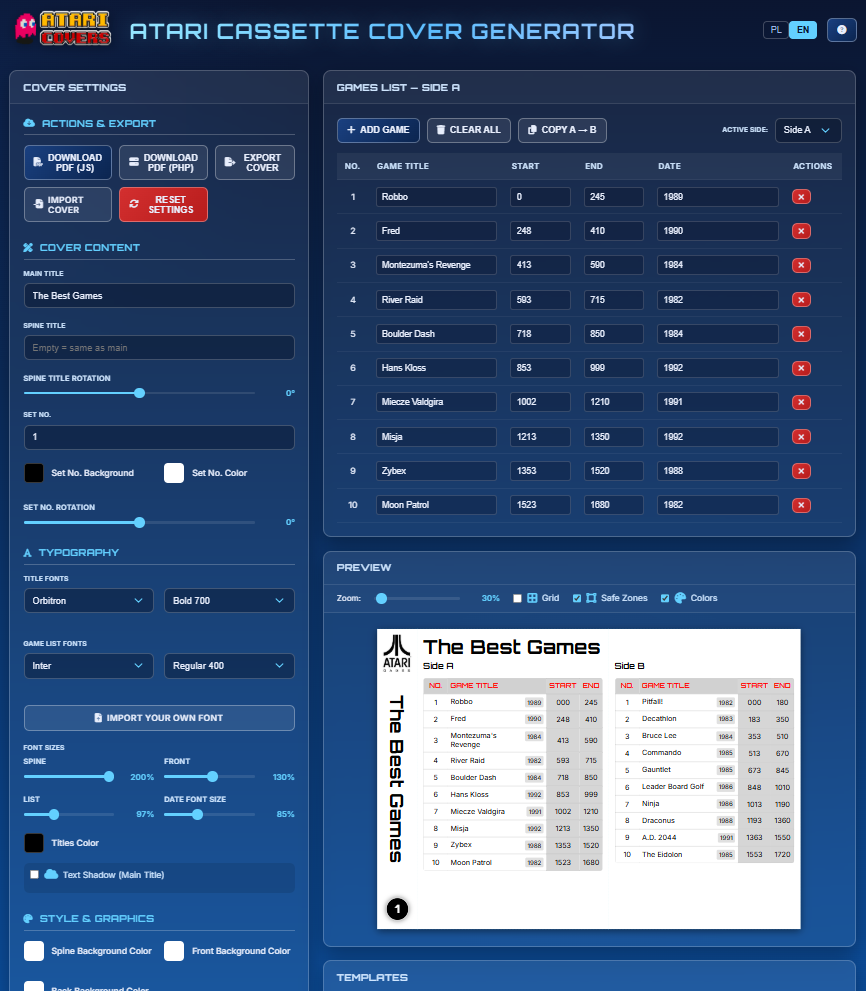Viewport: 866px width, 991px height.
Task: Toggle the Safe Zones checkbox
Action: click(x=576, y=598)
